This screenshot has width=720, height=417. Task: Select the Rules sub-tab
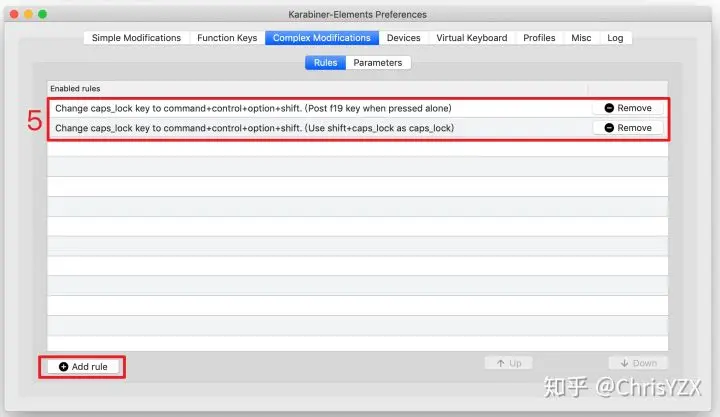click(x=325, y=62)
